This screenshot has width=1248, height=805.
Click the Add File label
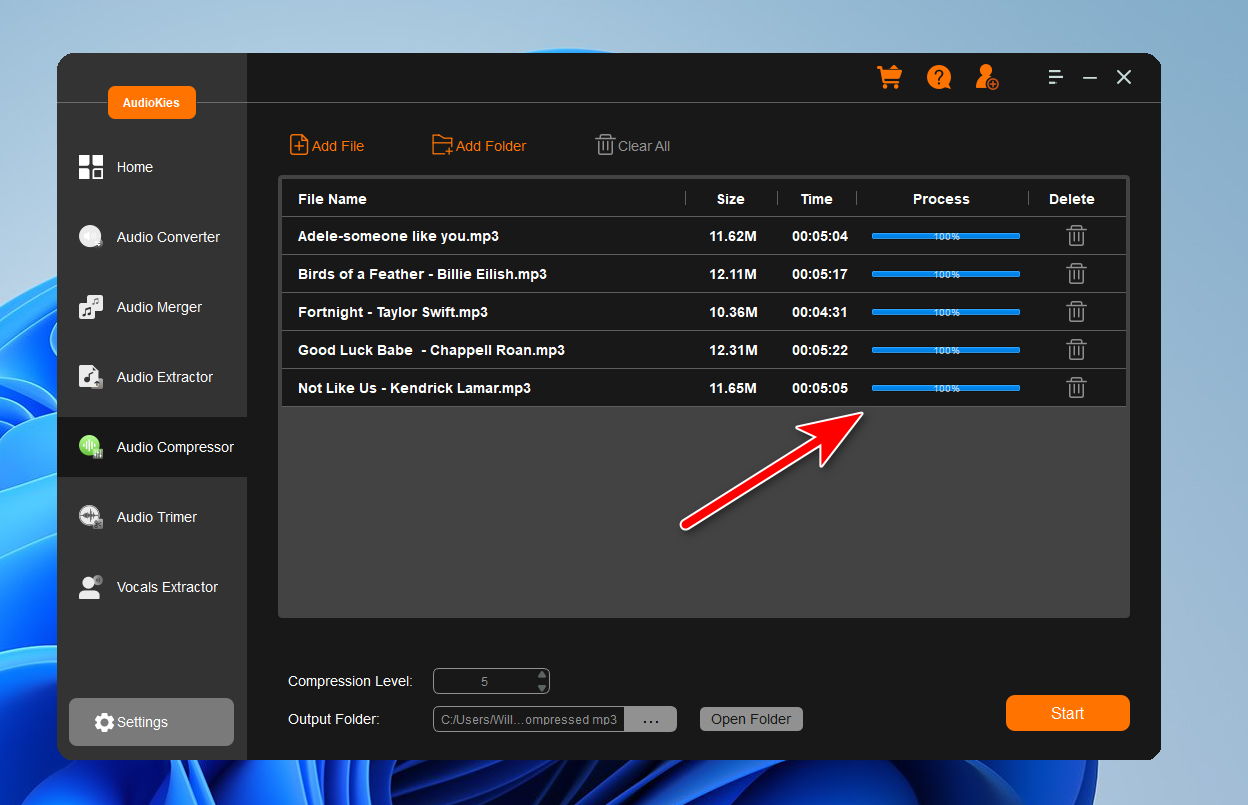pyautogui.click(x=338, y=146)
